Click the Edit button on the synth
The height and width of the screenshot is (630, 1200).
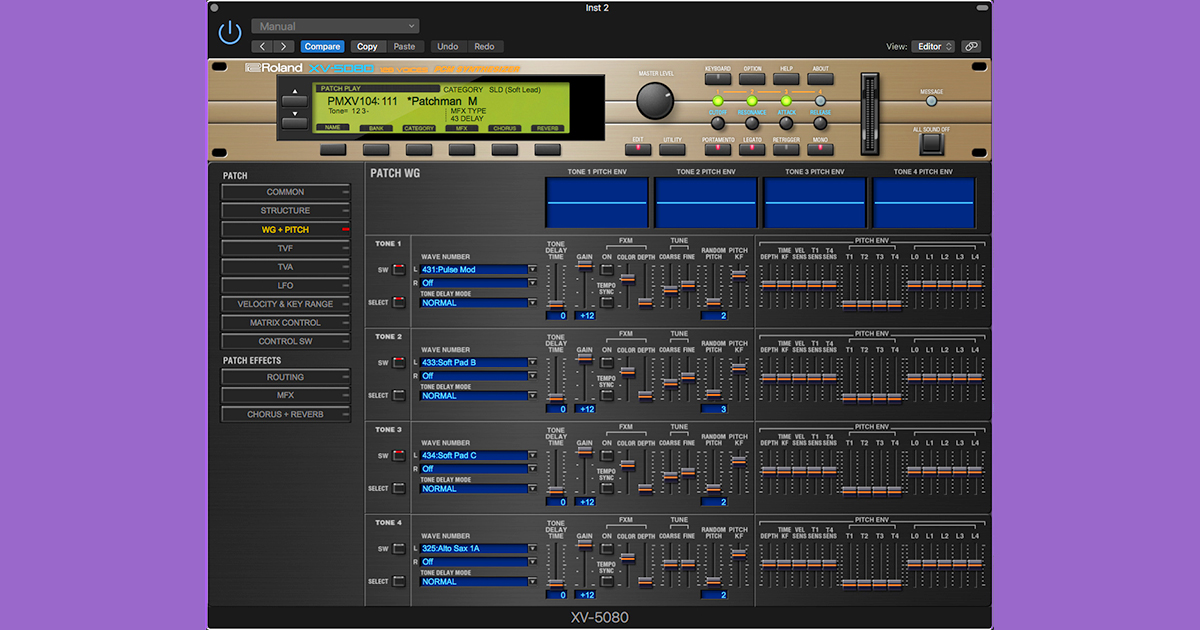click(x=638, y=149)
